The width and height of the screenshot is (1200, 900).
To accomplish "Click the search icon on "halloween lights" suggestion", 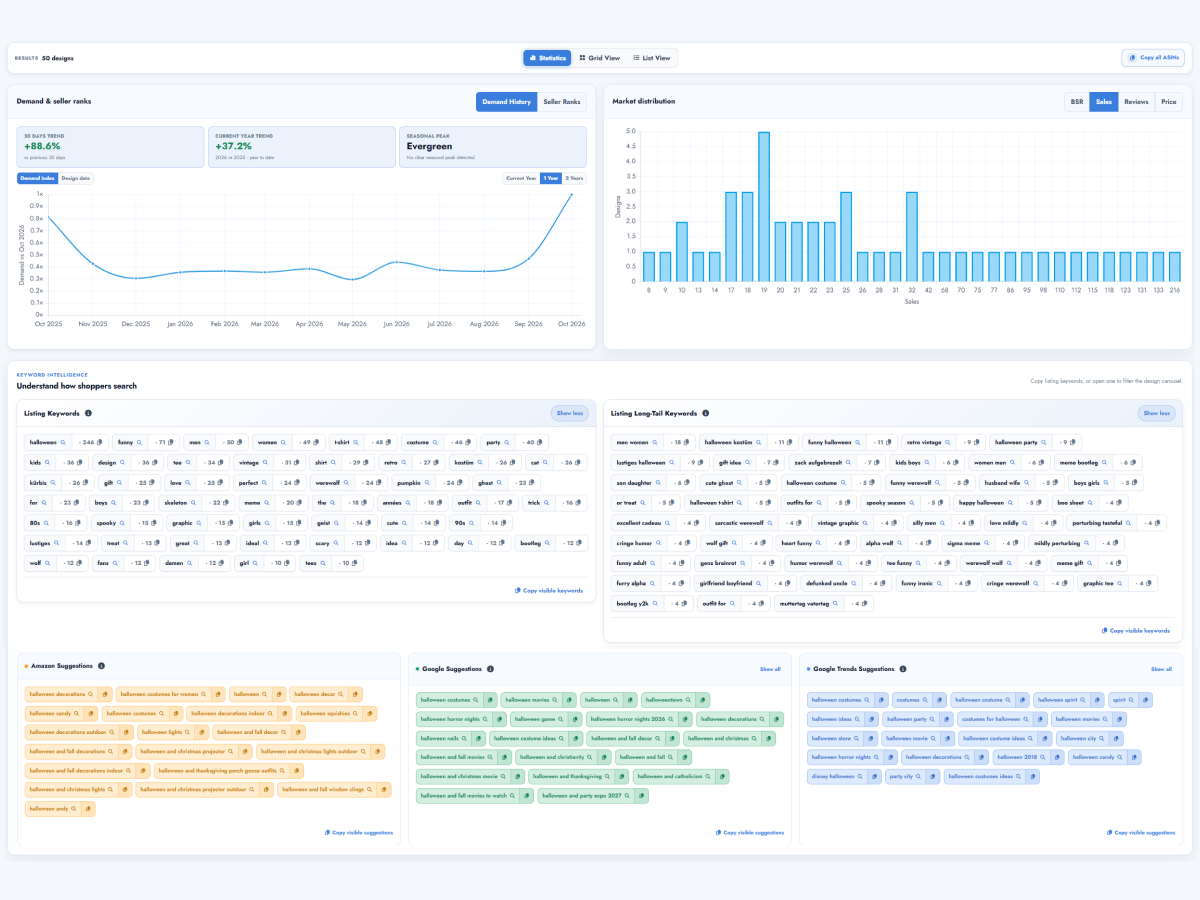I will [x=189, y=732].
